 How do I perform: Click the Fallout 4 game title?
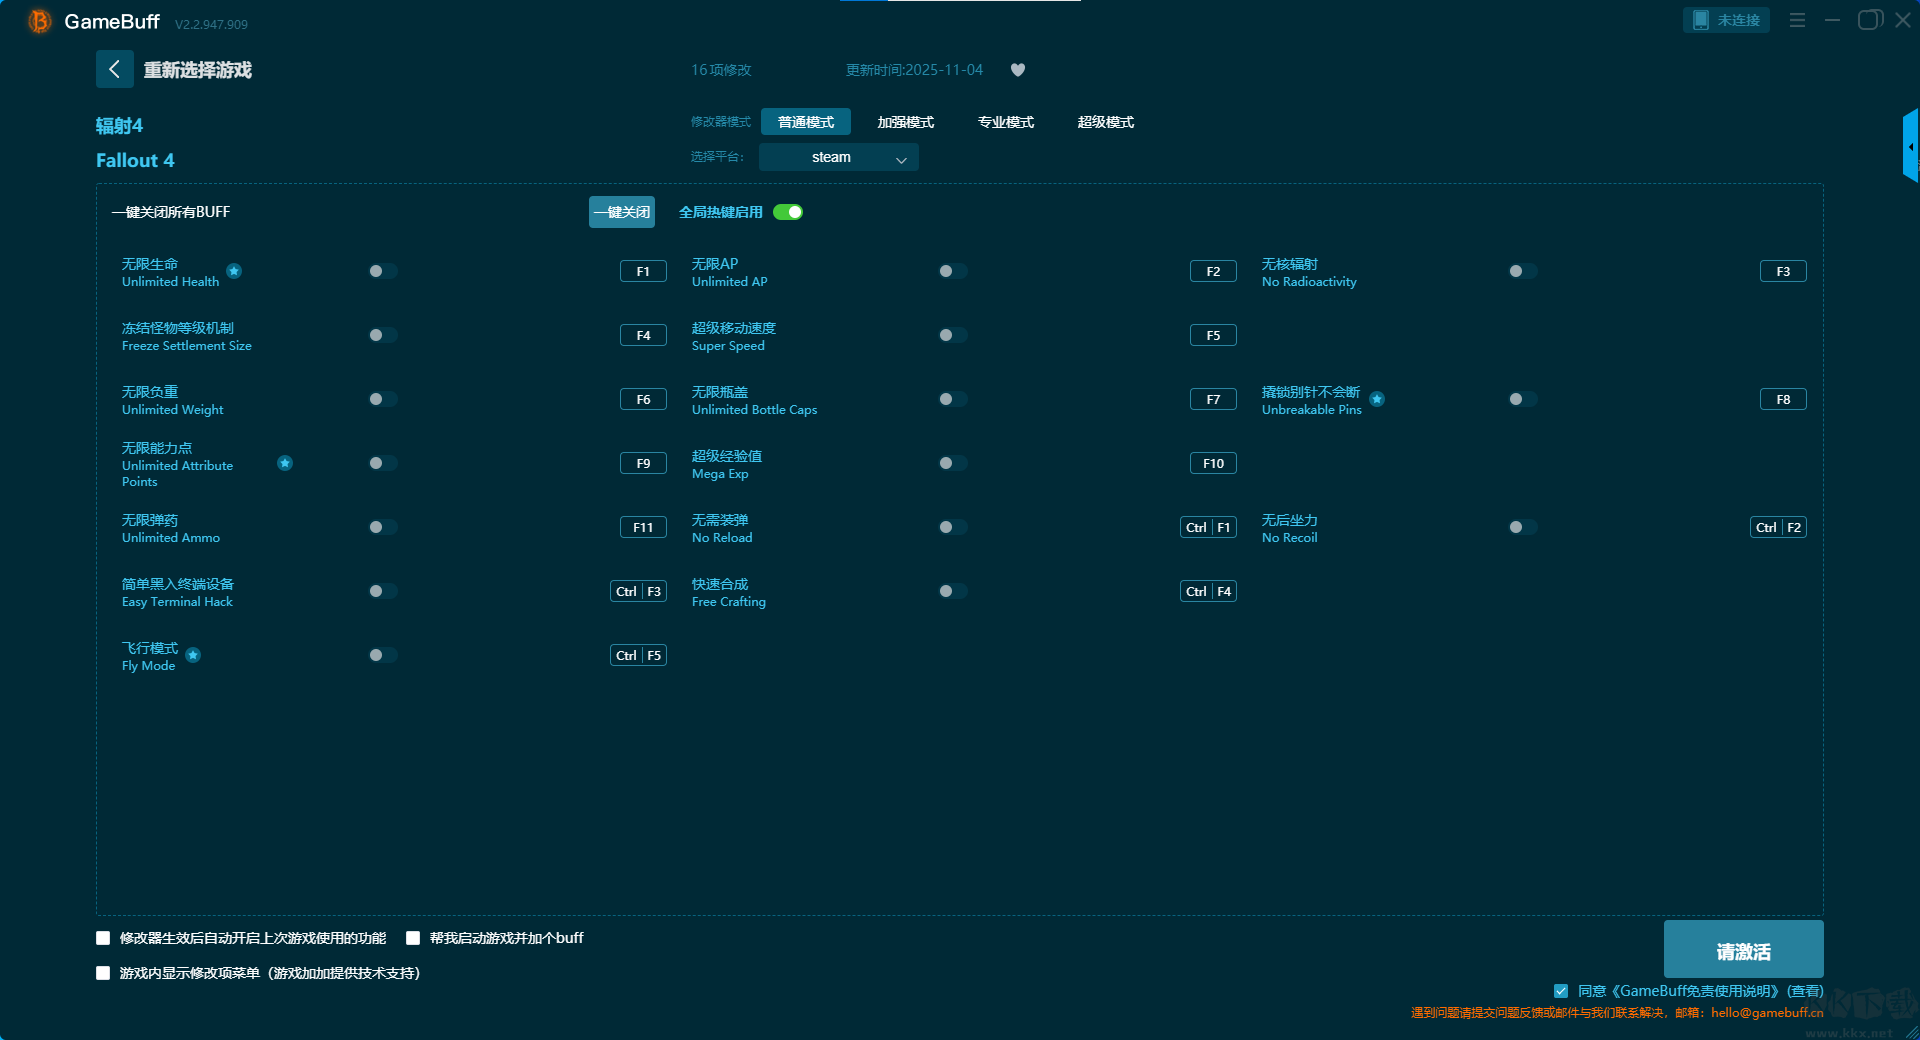(x=135, y=160)
